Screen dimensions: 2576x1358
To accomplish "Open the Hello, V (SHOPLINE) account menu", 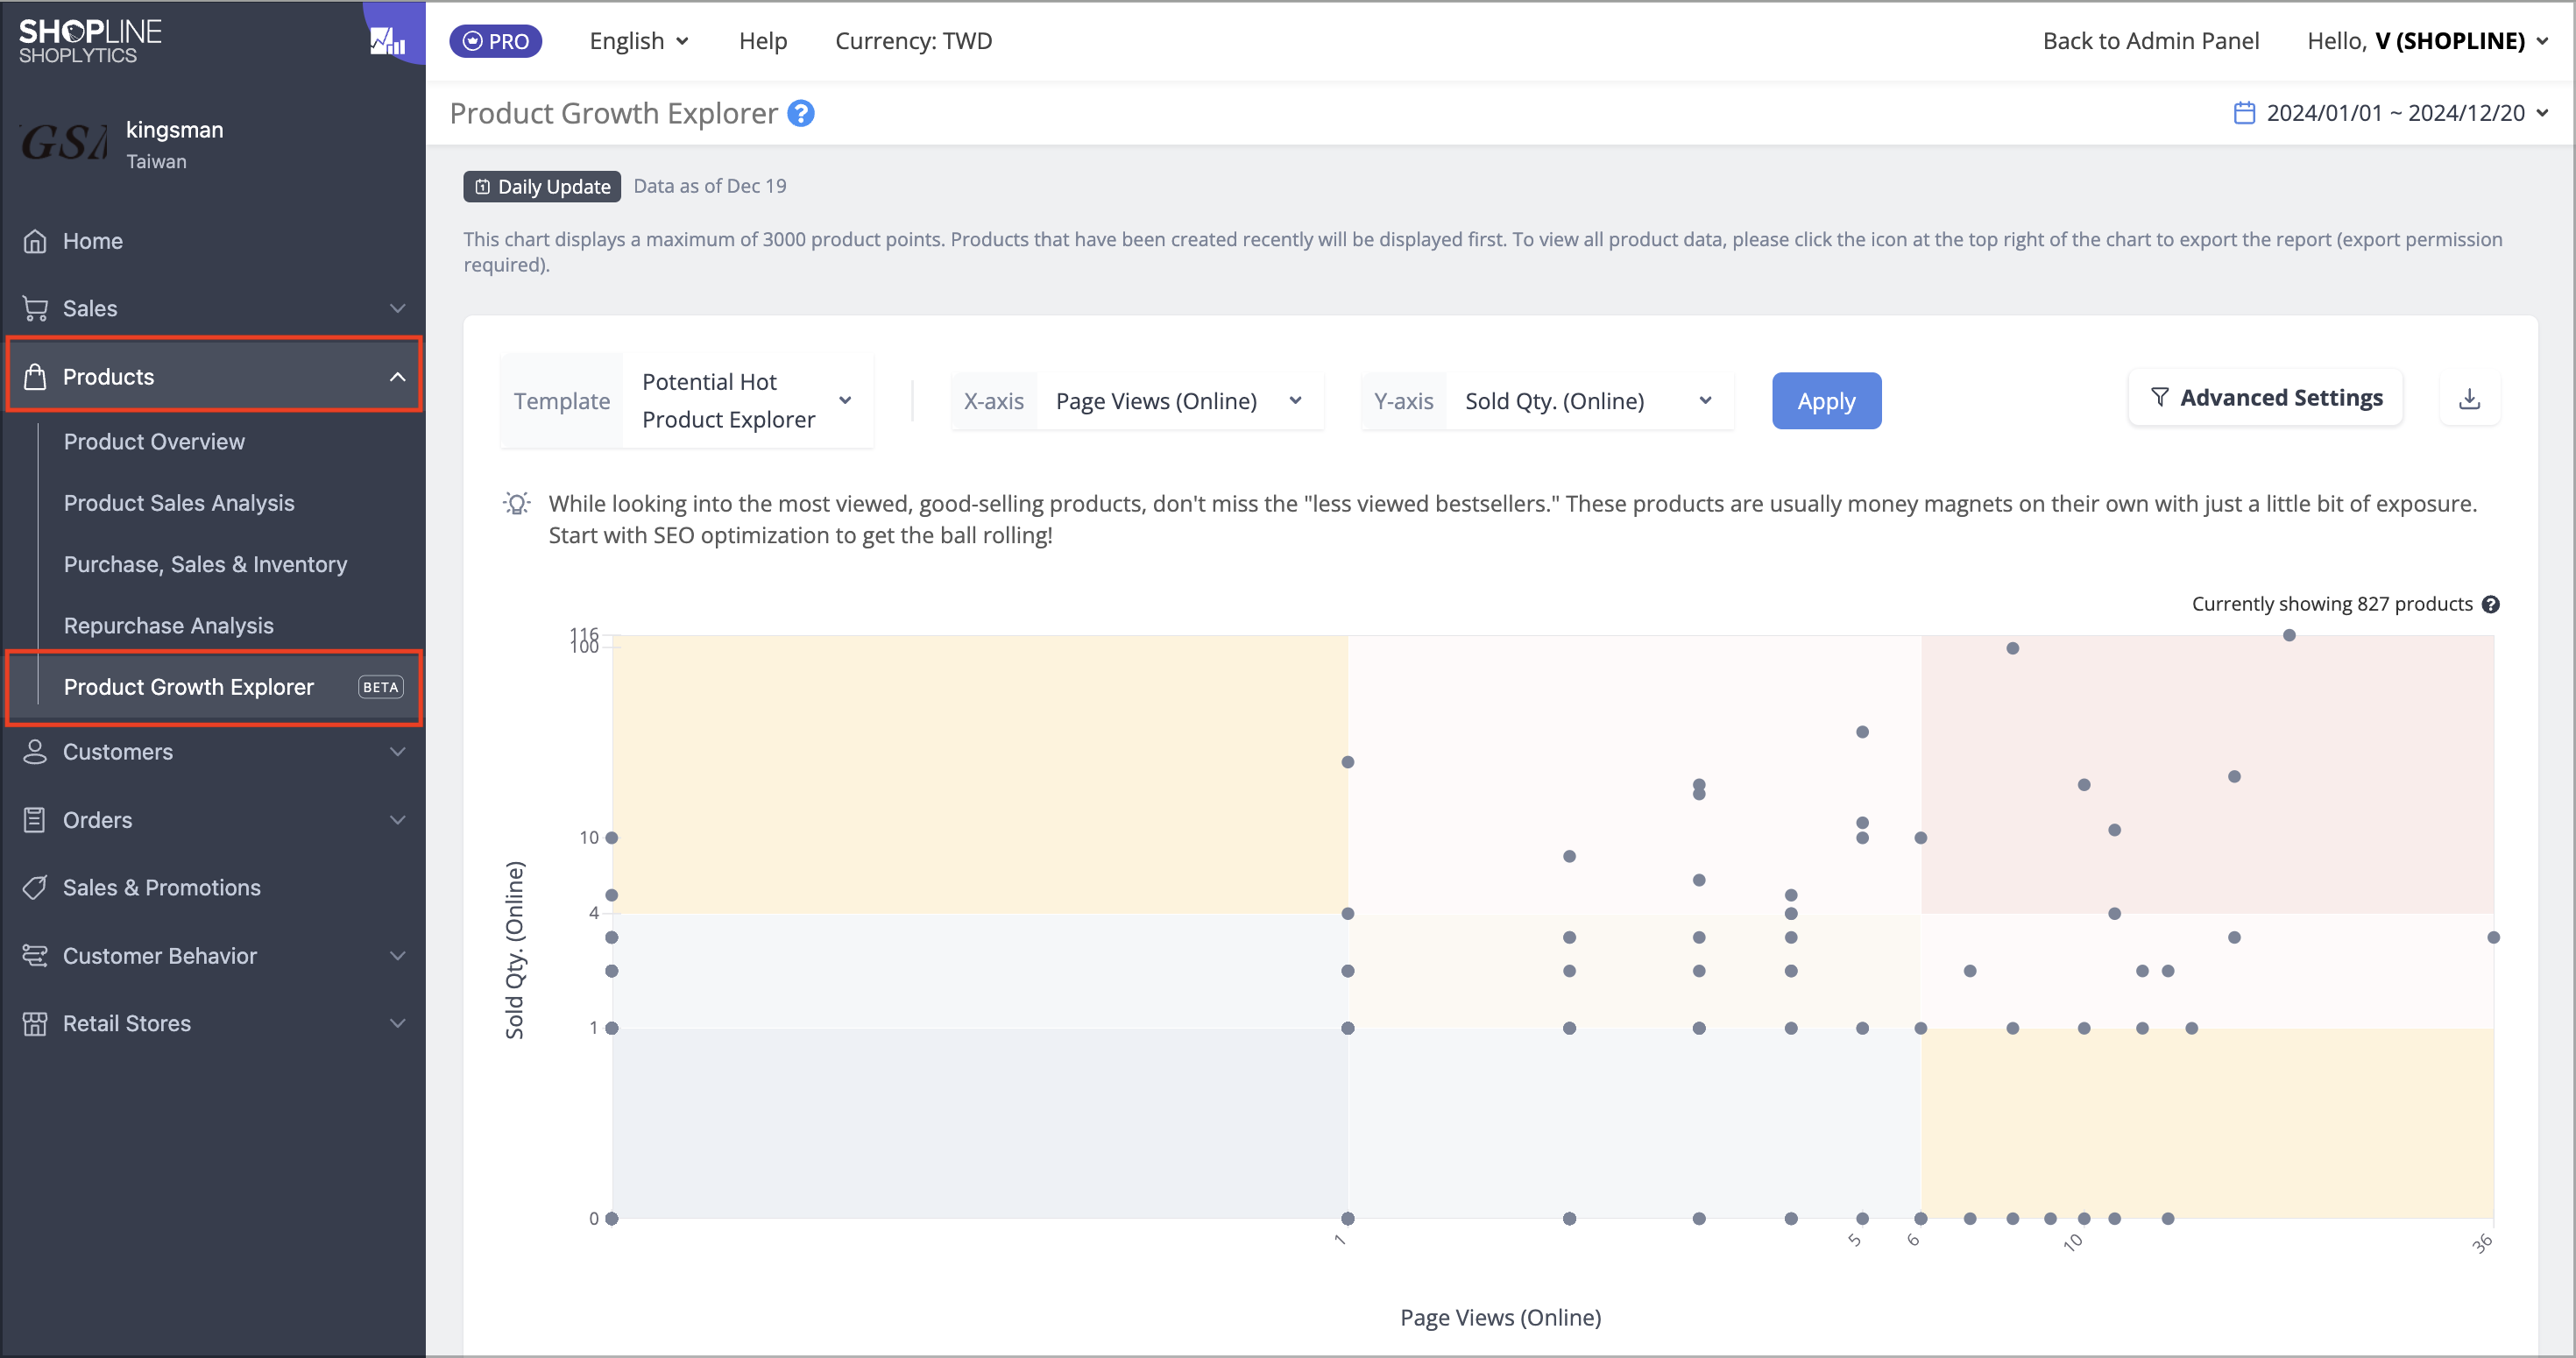I will point(2427,41).
